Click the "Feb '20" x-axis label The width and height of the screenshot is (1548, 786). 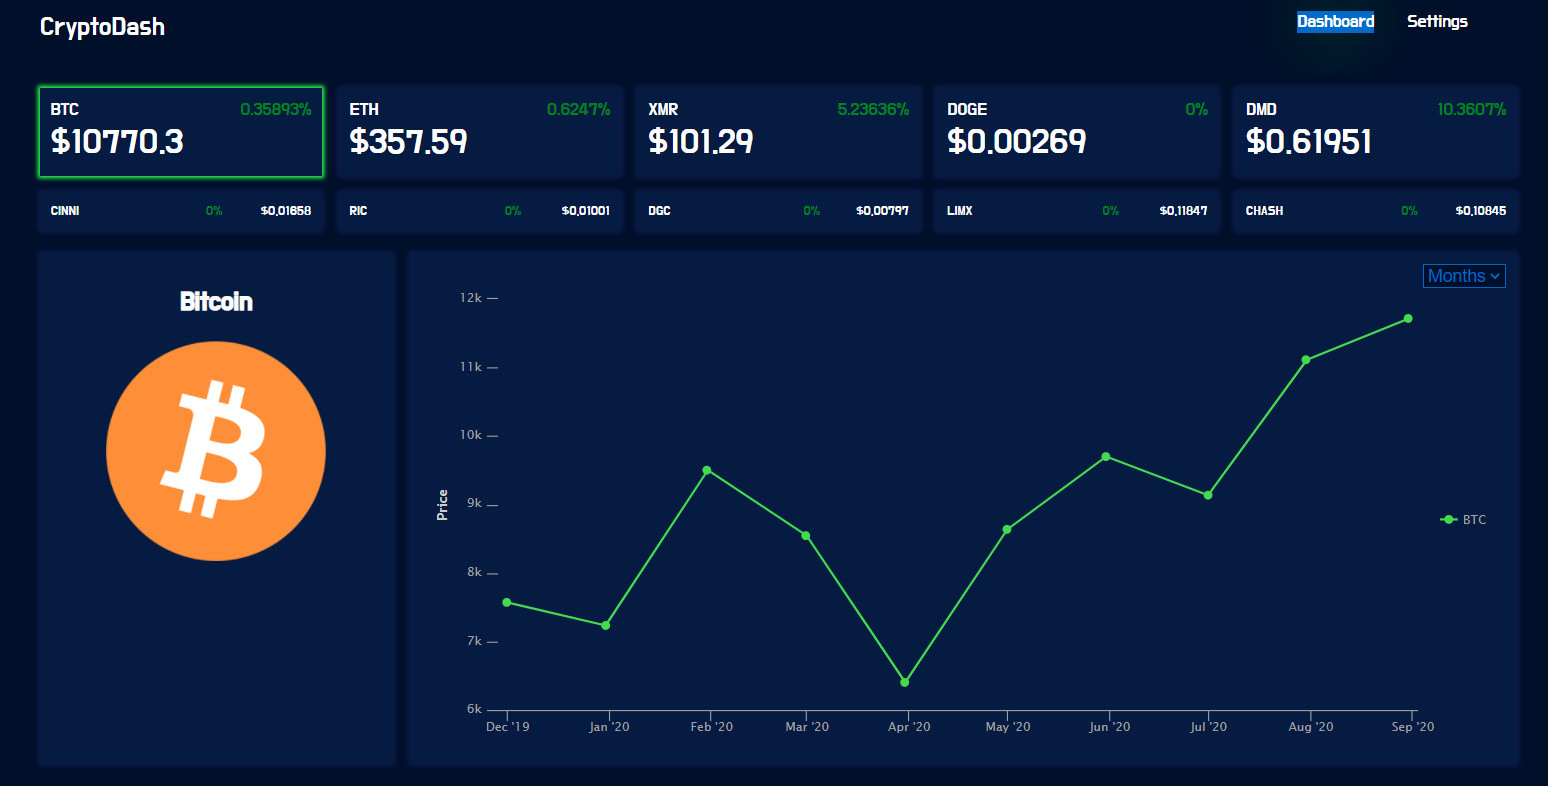coord(711,727)
